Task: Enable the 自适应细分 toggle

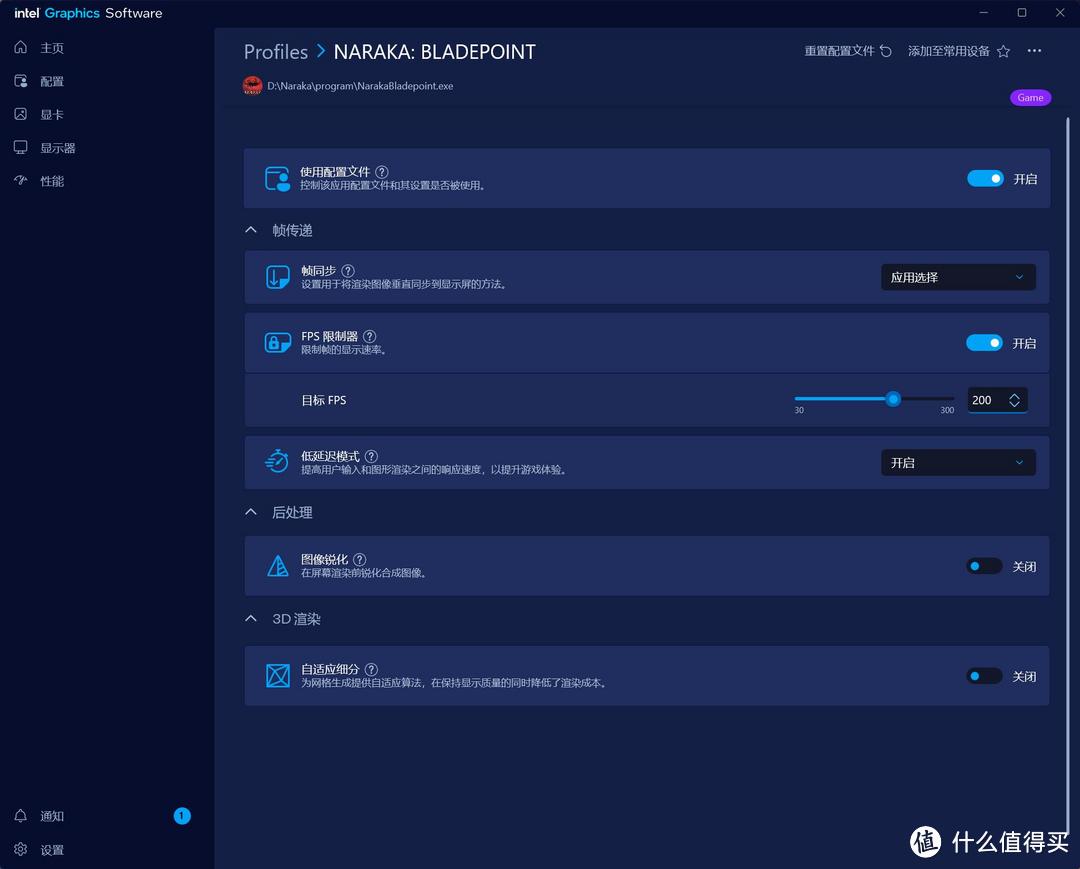Action: click(x=984, y=676)
